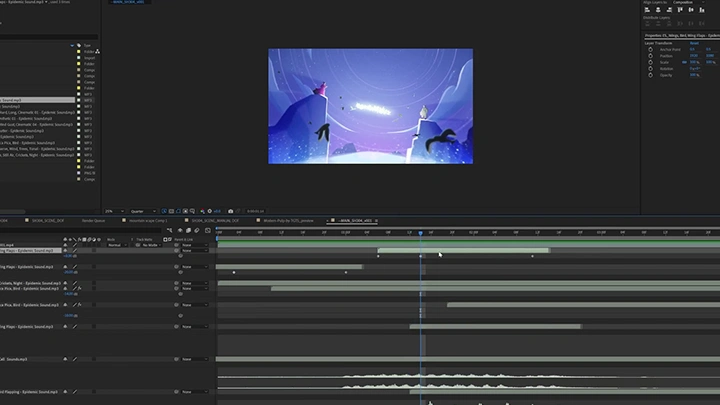The height and width of the screenshot is (405, 720).
Task: Toggle motion blur enable icon in timeline
Action: [197, 231]
